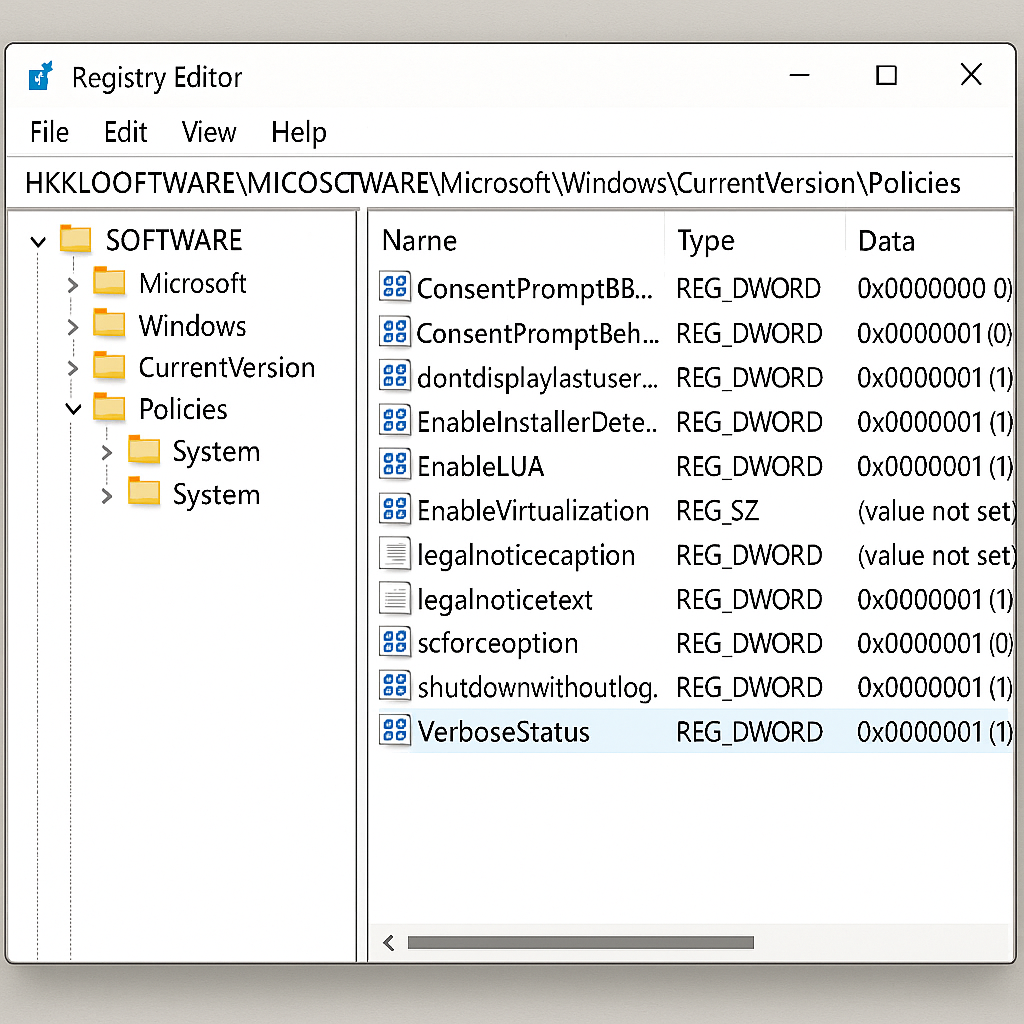Select the dontdisplaylastuser... value name
Image resolution: width=1024 pixels, height=1024 pixels.
[x=537, y=378]
